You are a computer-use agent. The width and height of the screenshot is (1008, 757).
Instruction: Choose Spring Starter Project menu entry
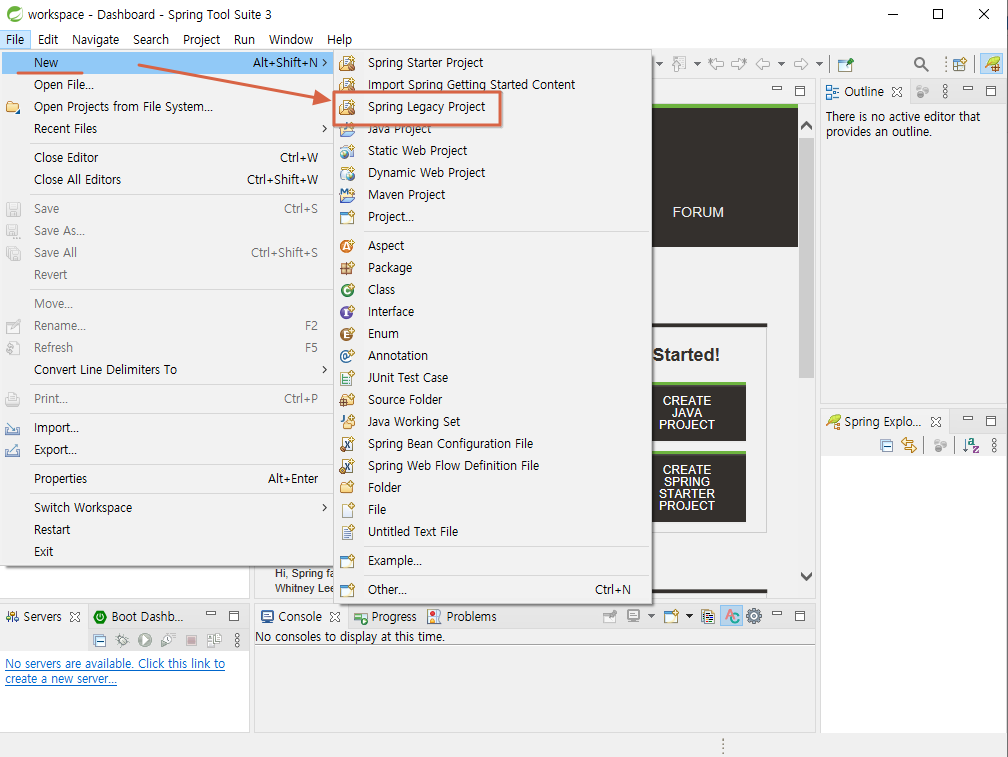point(425,62)
